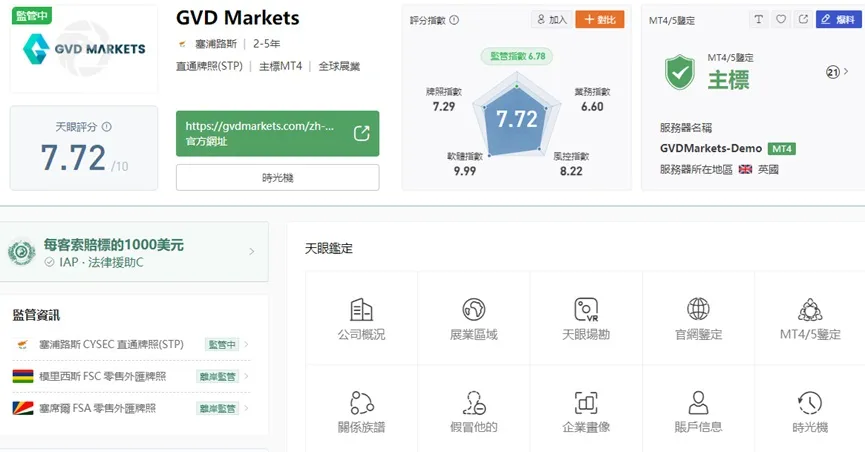Click the 牌照指數 7.29 value
This screenshot has height=452, width=865.
444,107
